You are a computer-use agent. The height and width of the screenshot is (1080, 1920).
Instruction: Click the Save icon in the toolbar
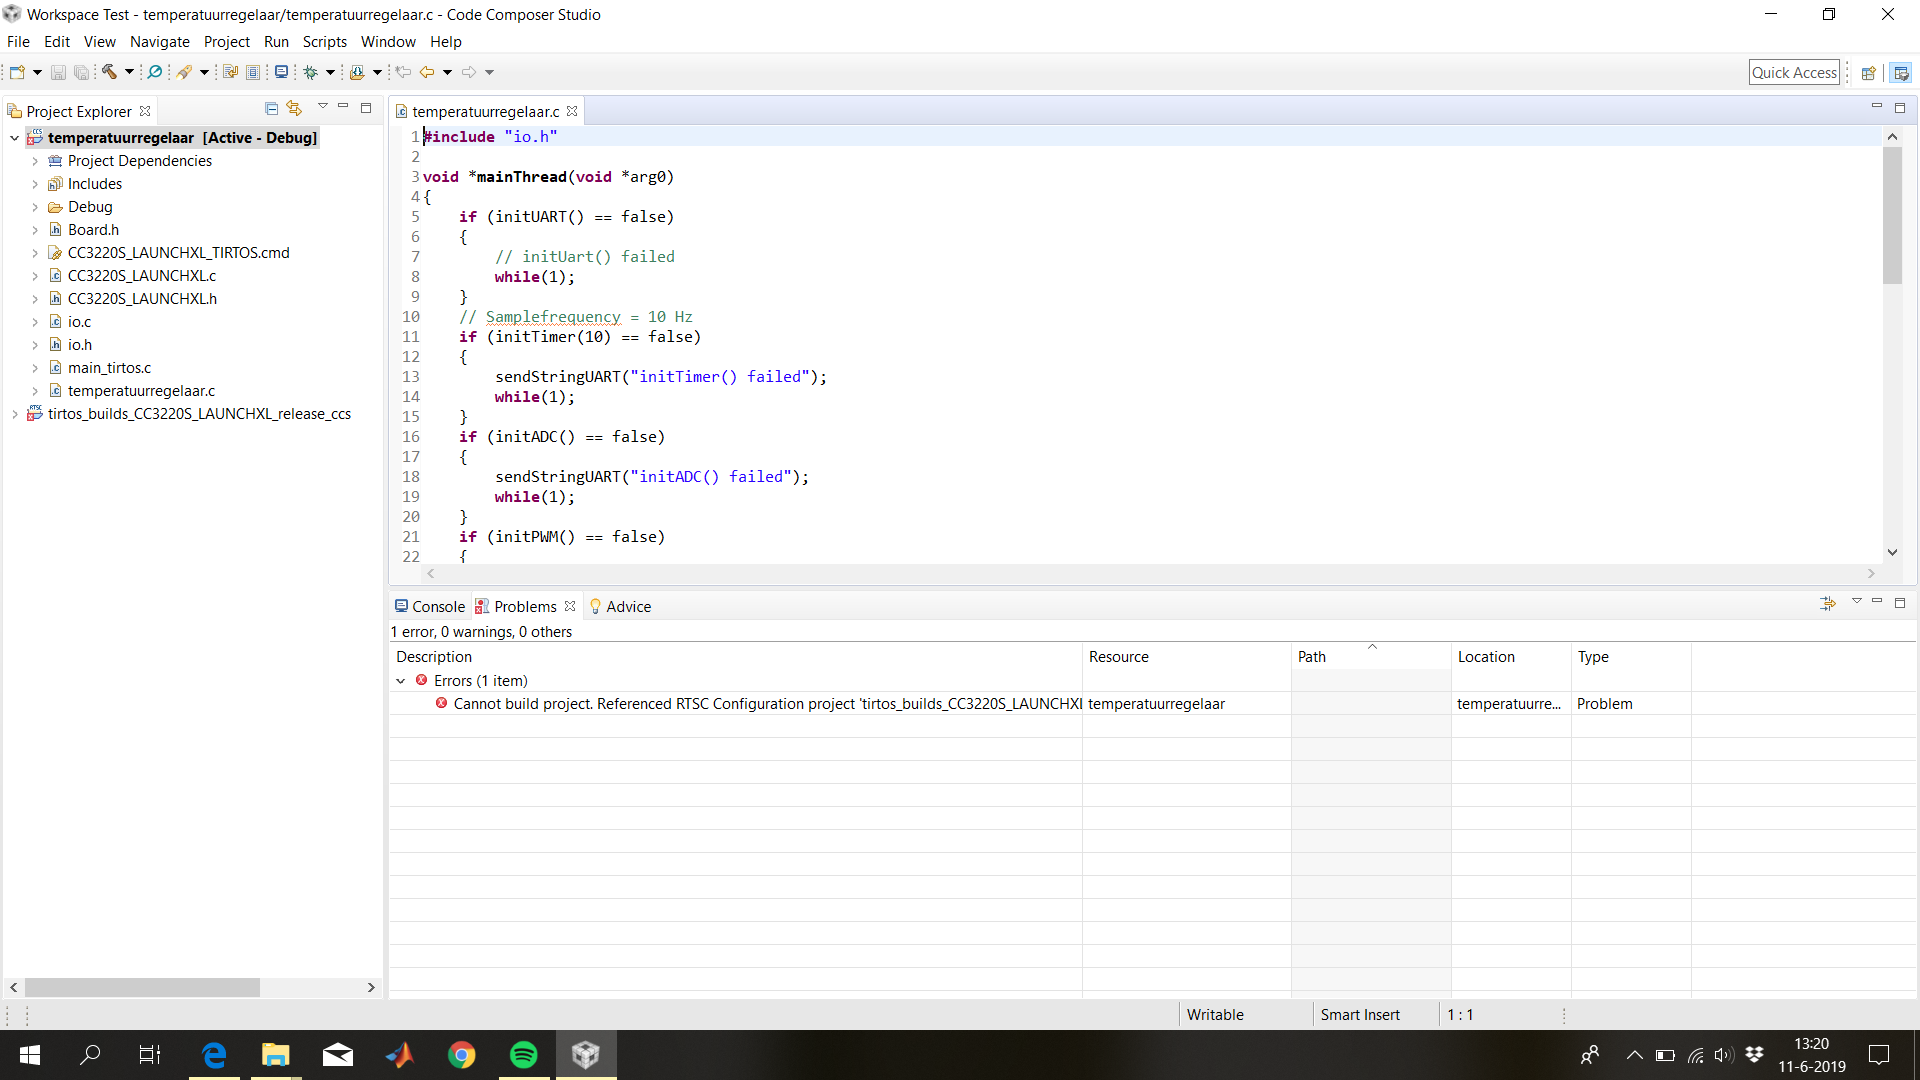[58, 72]
